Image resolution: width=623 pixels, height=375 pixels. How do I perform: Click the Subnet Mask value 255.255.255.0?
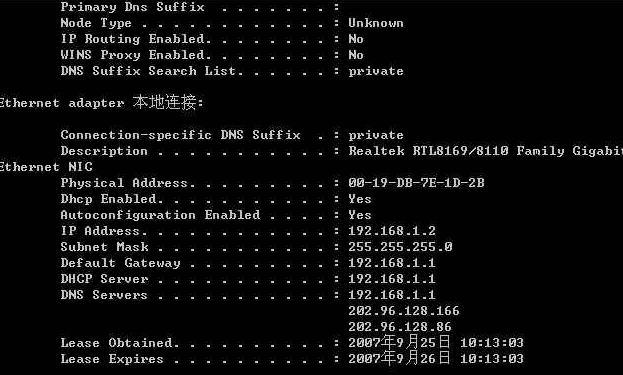click(400, 247)
